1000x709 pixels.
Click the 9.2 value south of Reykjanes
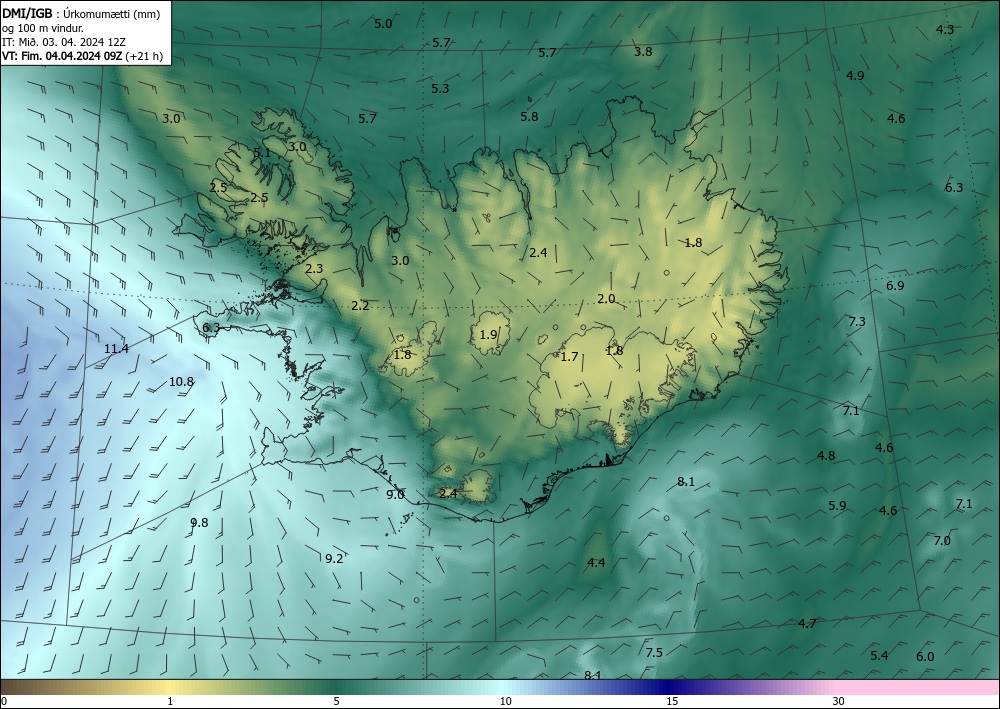click(x=334, y=559)
